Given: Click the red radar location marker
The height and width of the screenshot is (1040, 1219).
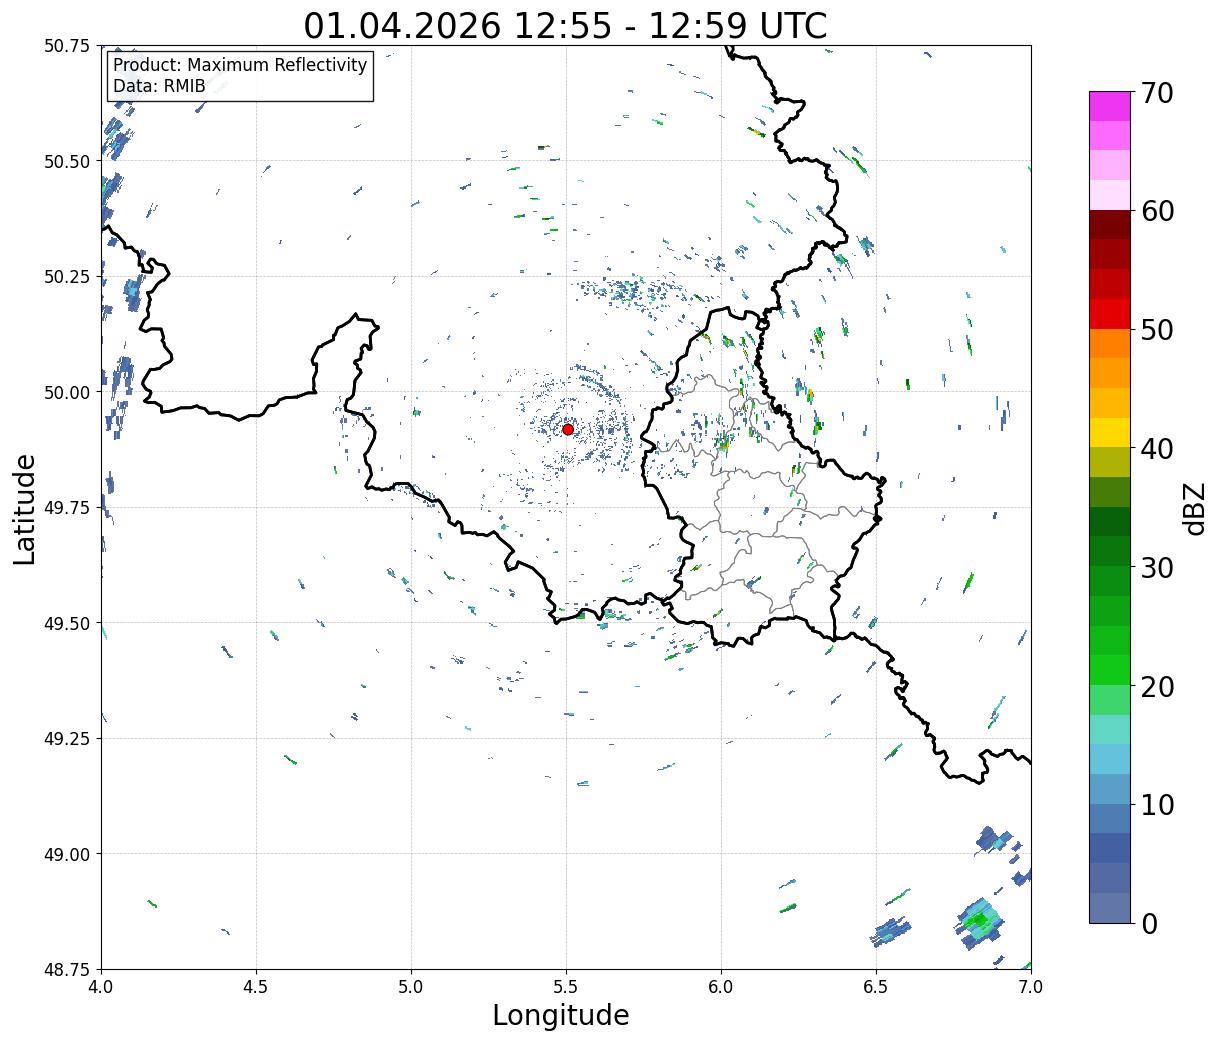Looking at the screenshot, I should click(568, 429).
